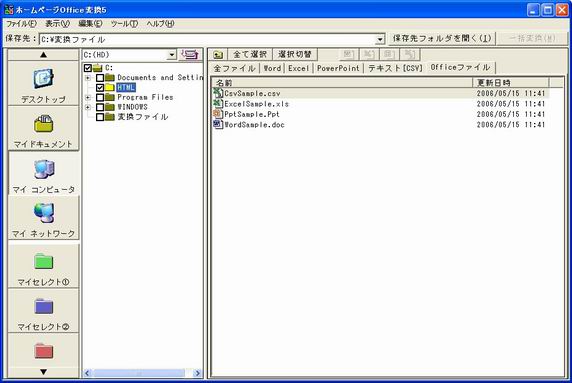This screenshot has height=383, width=572.
Task: Open the ヘルプ(H) menu
Action: (x=160, y=24)
